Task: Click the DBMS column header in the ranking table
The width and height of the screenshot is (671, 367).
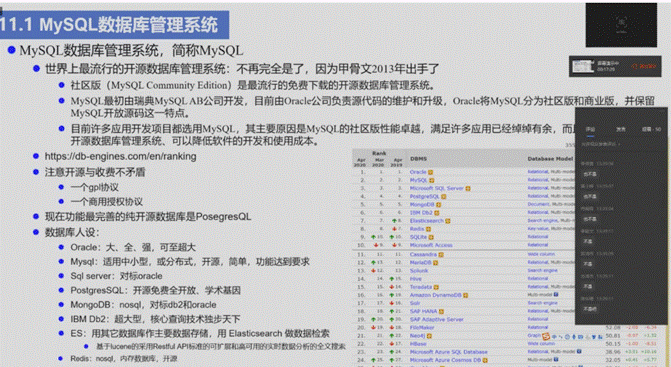Action: [418, 159]
